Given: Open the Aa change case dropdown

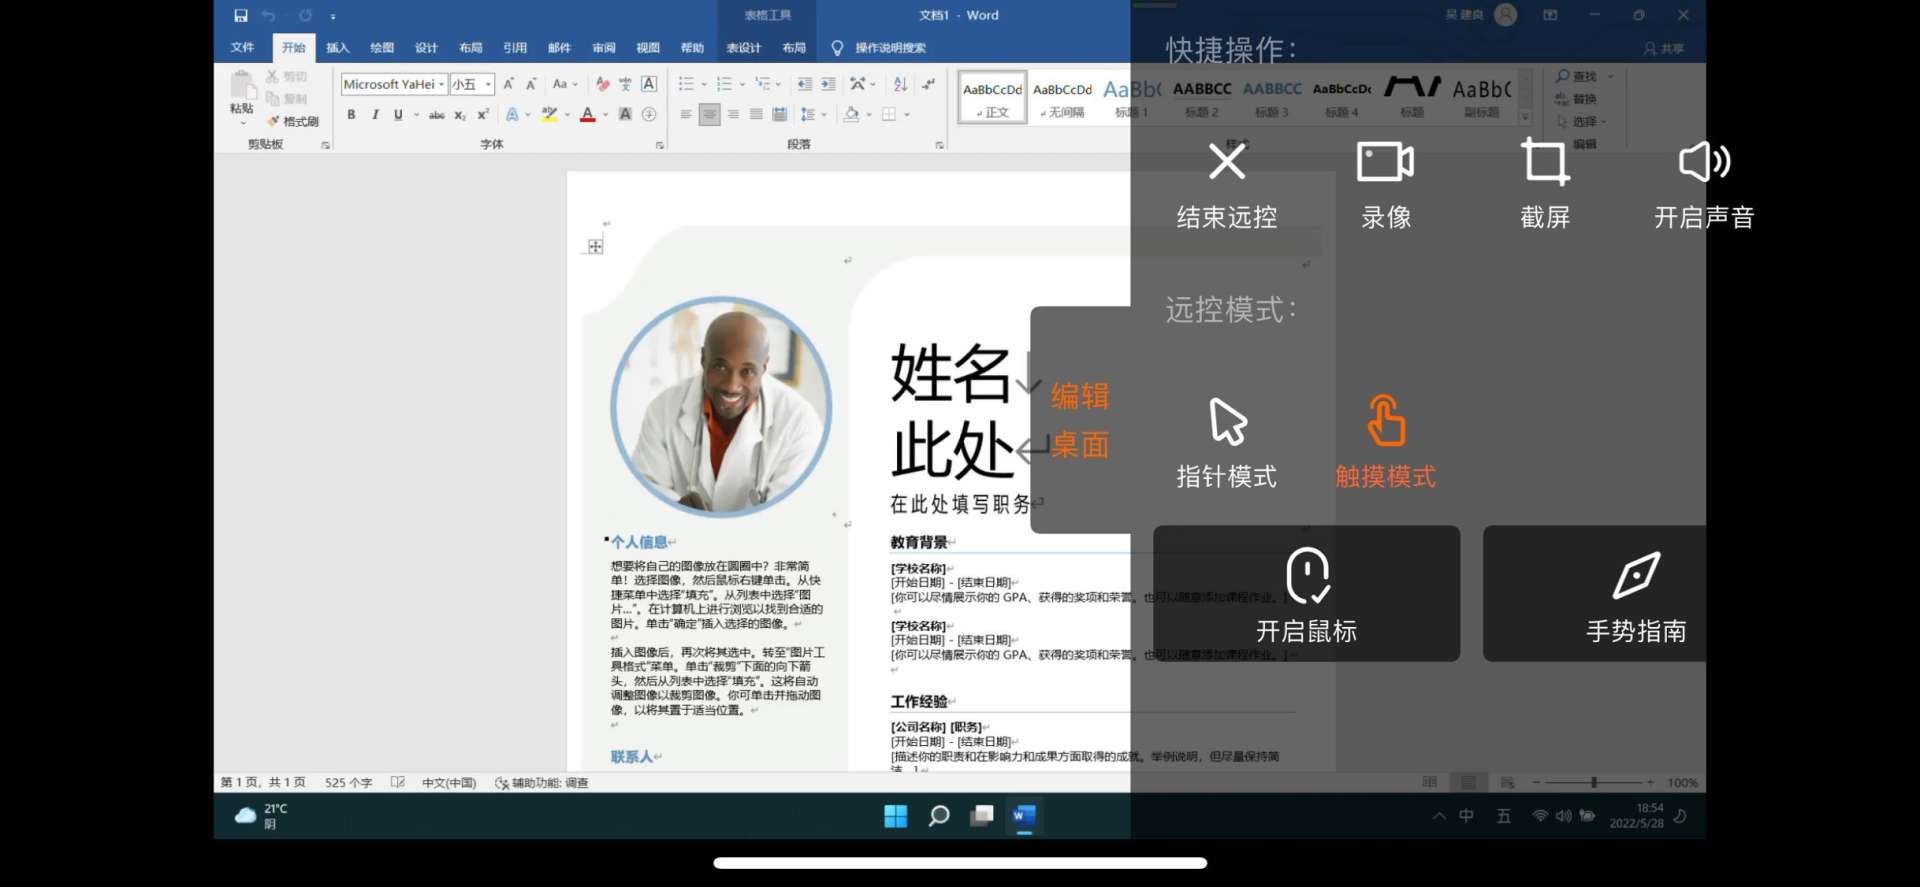Looking at the screenshot, I should 565,84.
